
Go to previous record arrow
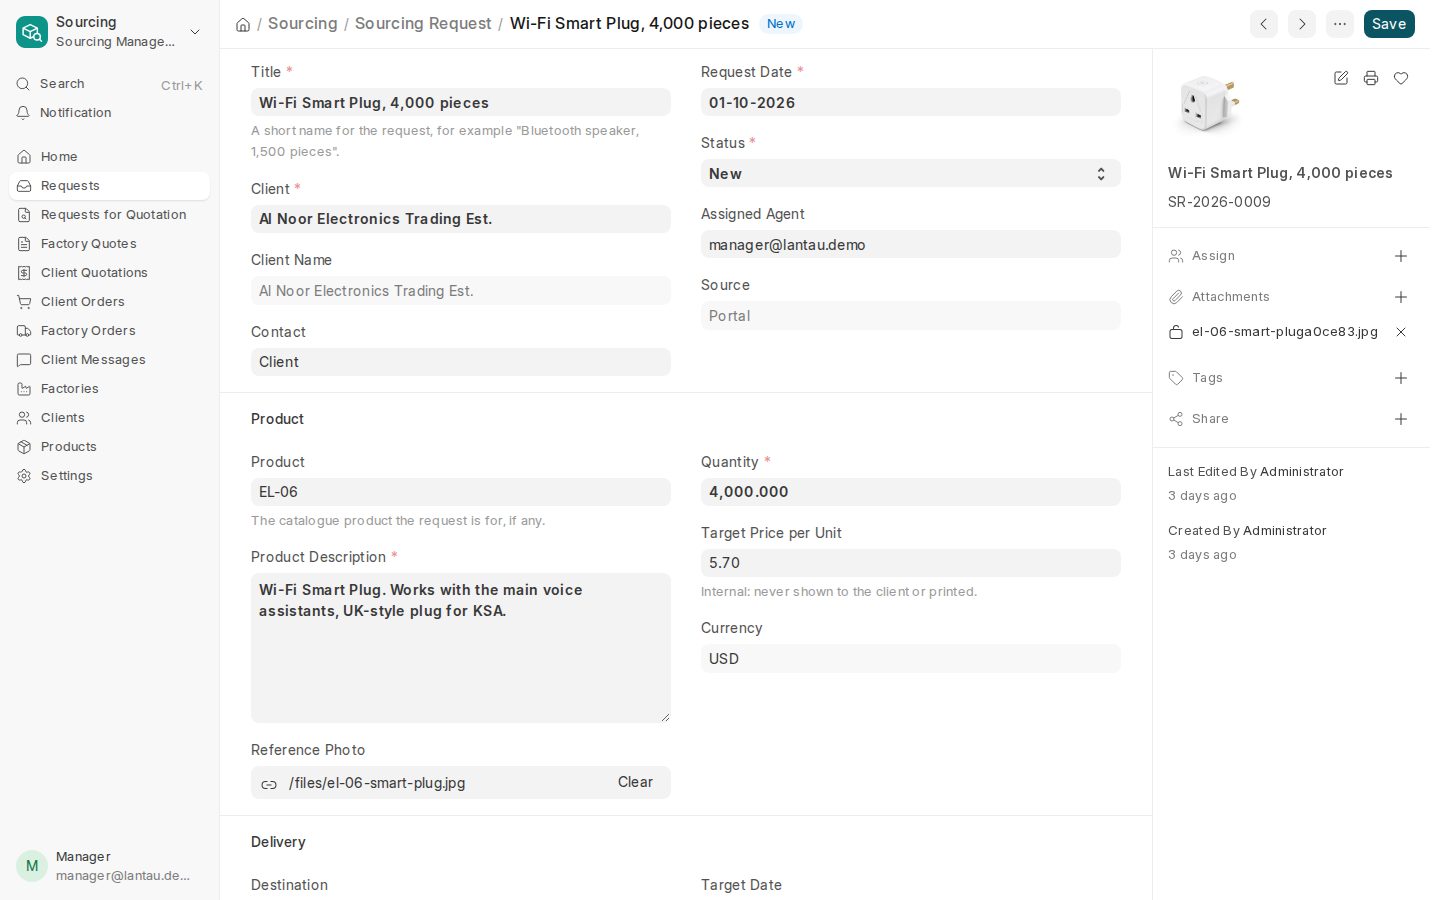tap(1264, 24)
